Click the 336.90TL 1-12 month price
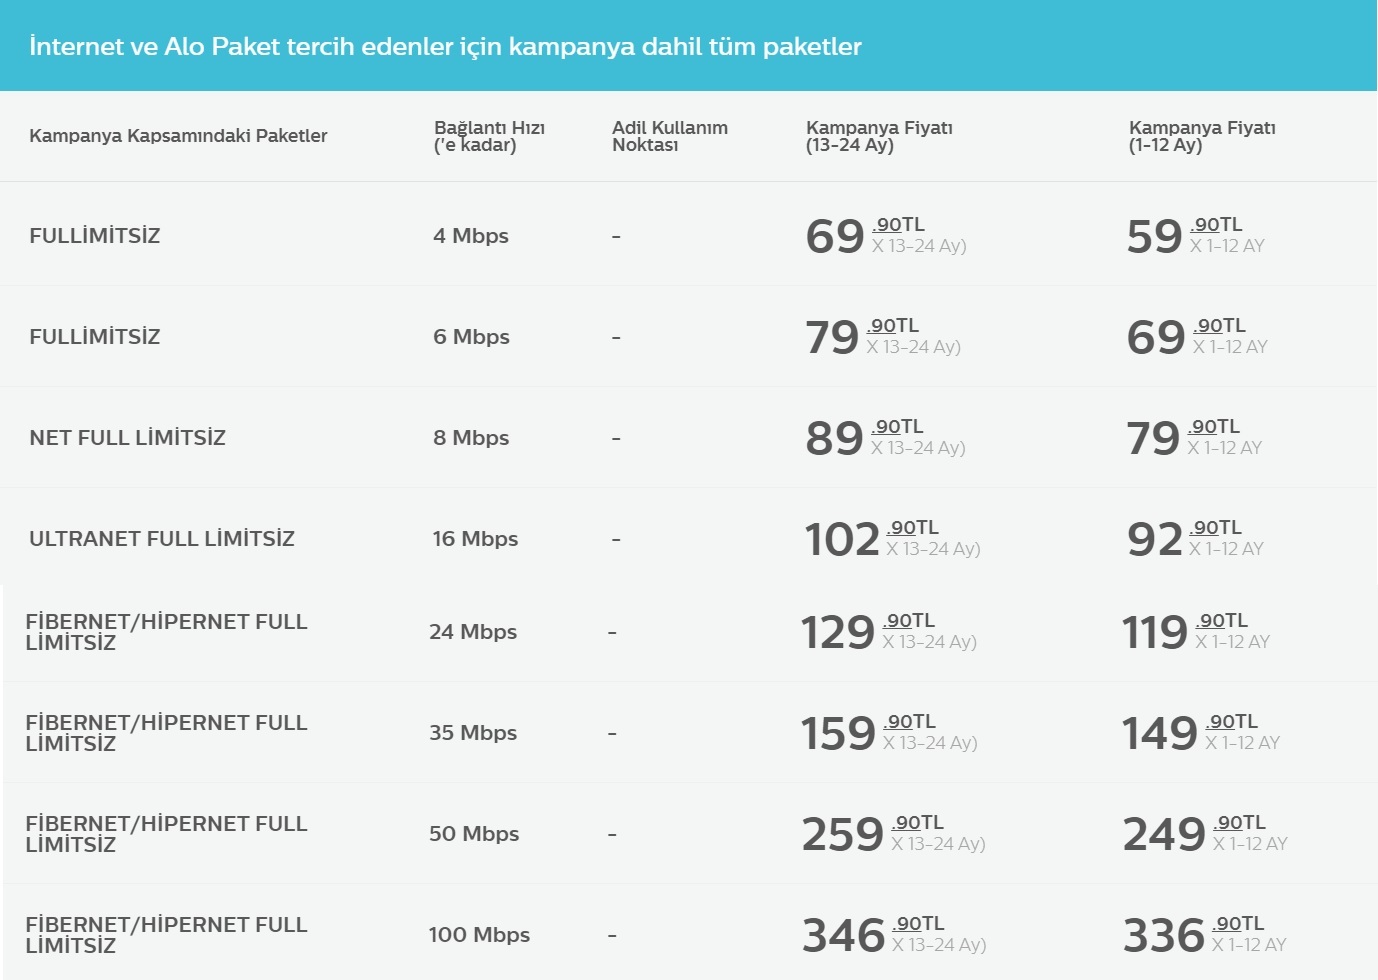Viewport: 1378px width, 980px height. (x=1205, y=935)
